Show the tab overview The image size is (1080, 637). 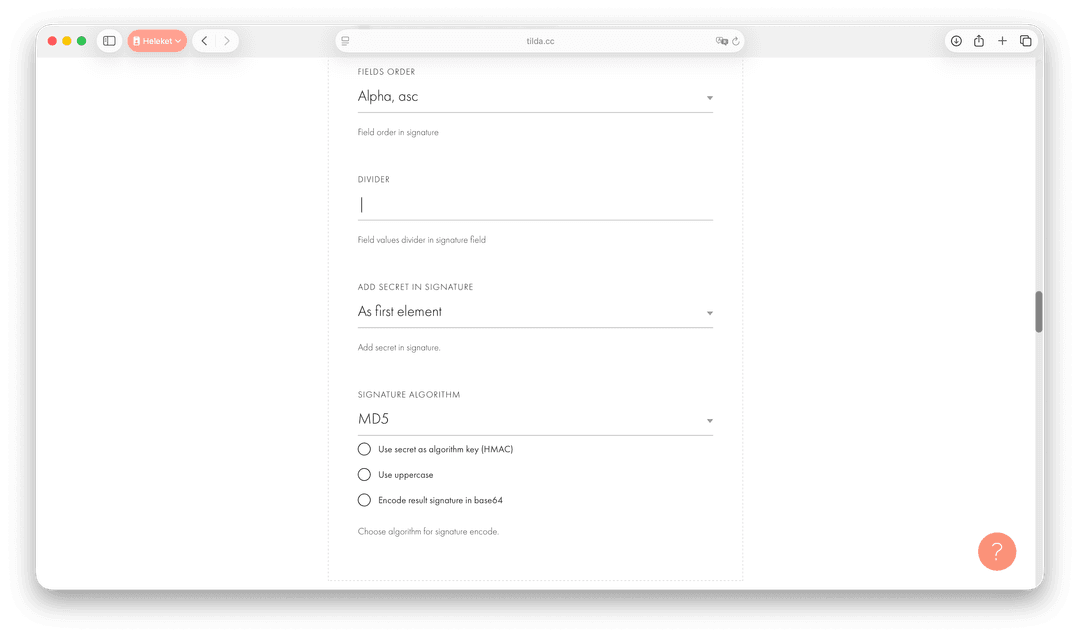[x=1025, y=41]
